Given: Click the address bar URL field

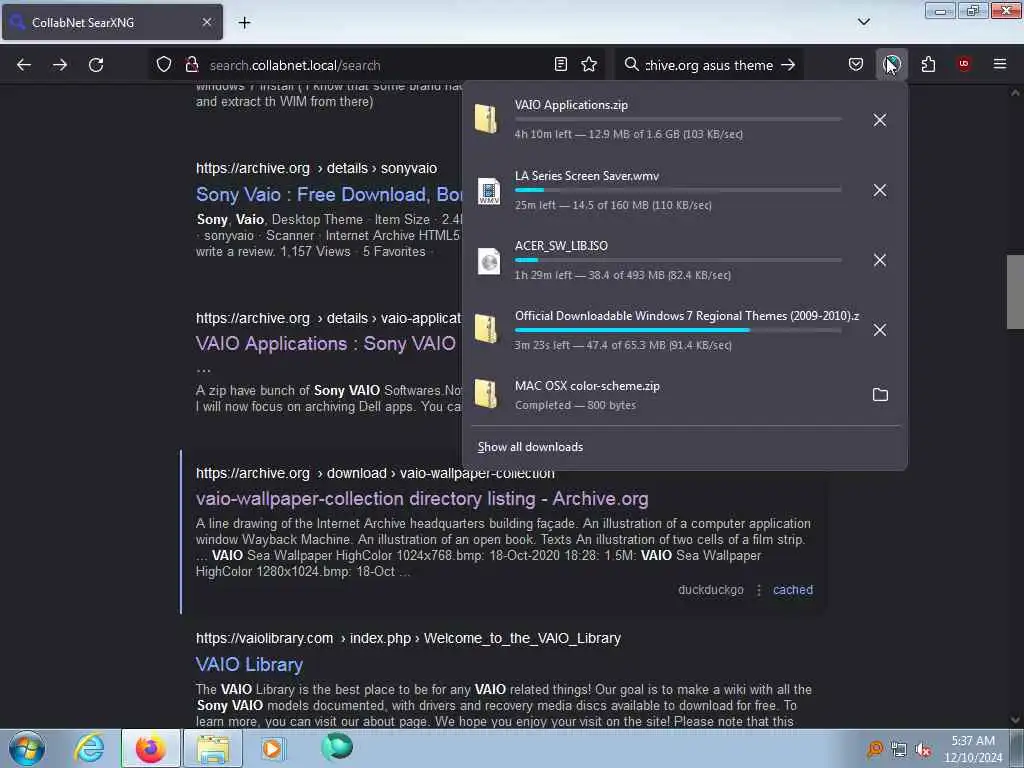Looking at the screenshot, I should (376, 65).
